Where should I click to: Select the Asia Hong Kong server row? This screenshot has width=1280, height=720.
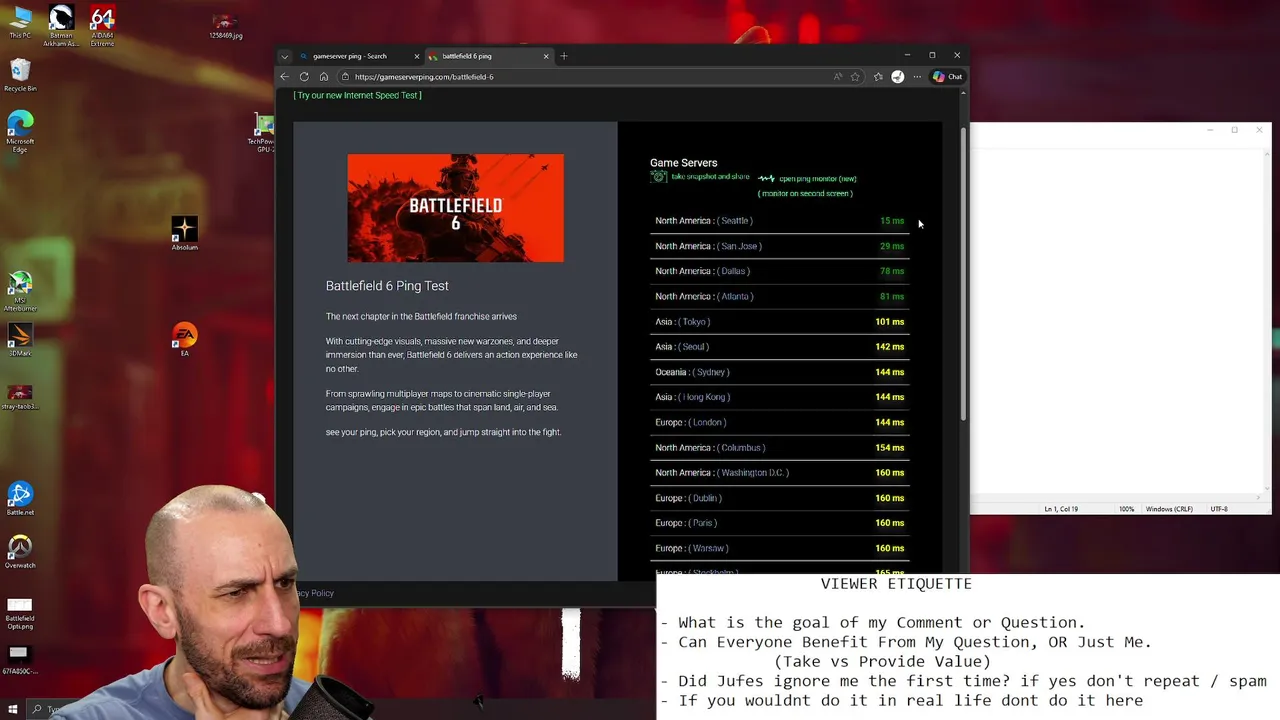(x=780, y=397)
